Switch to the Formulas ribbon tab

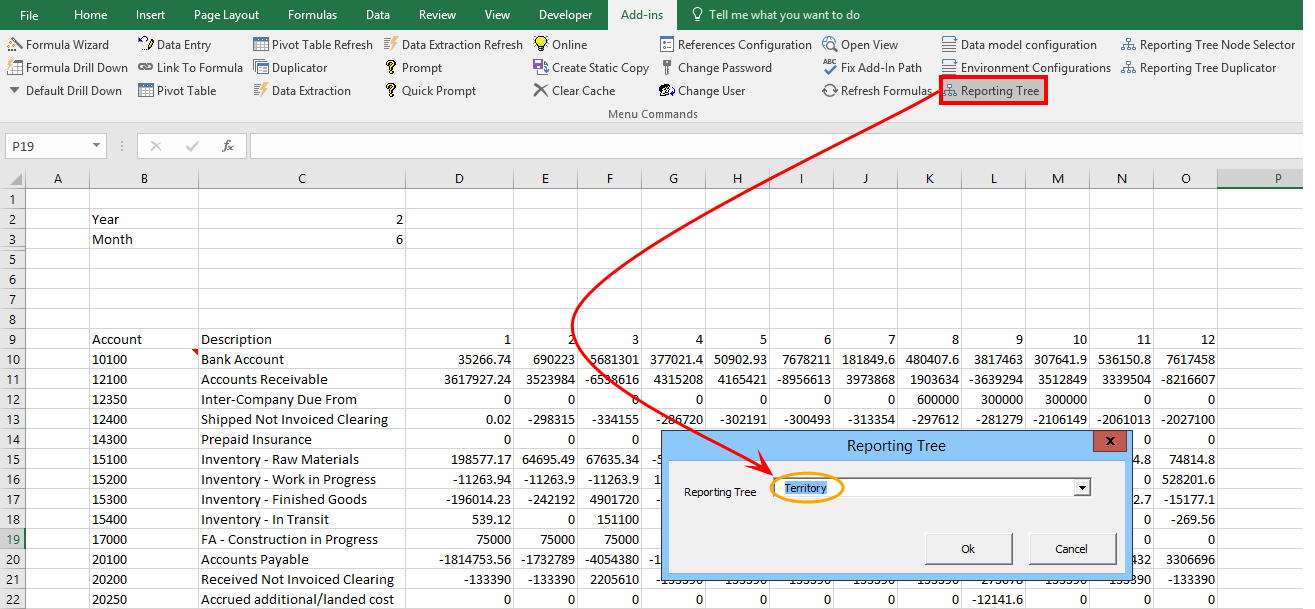point(312,15)
